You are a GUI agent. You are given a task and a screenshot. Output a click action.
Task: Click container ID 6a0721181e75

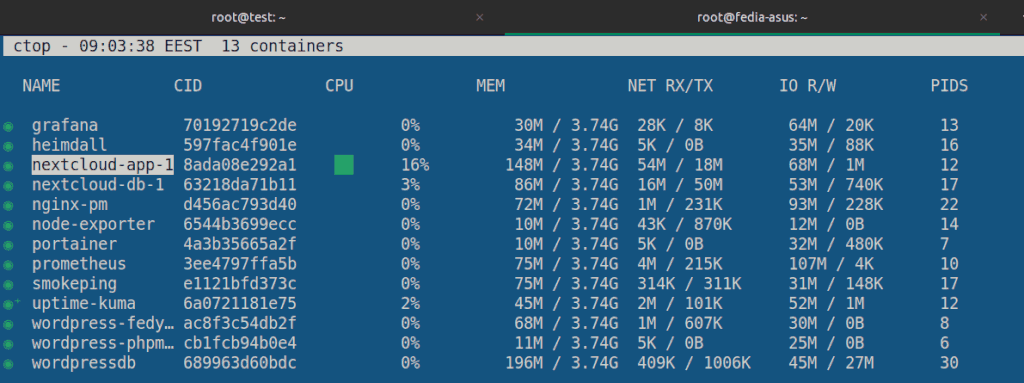(240, 304)
